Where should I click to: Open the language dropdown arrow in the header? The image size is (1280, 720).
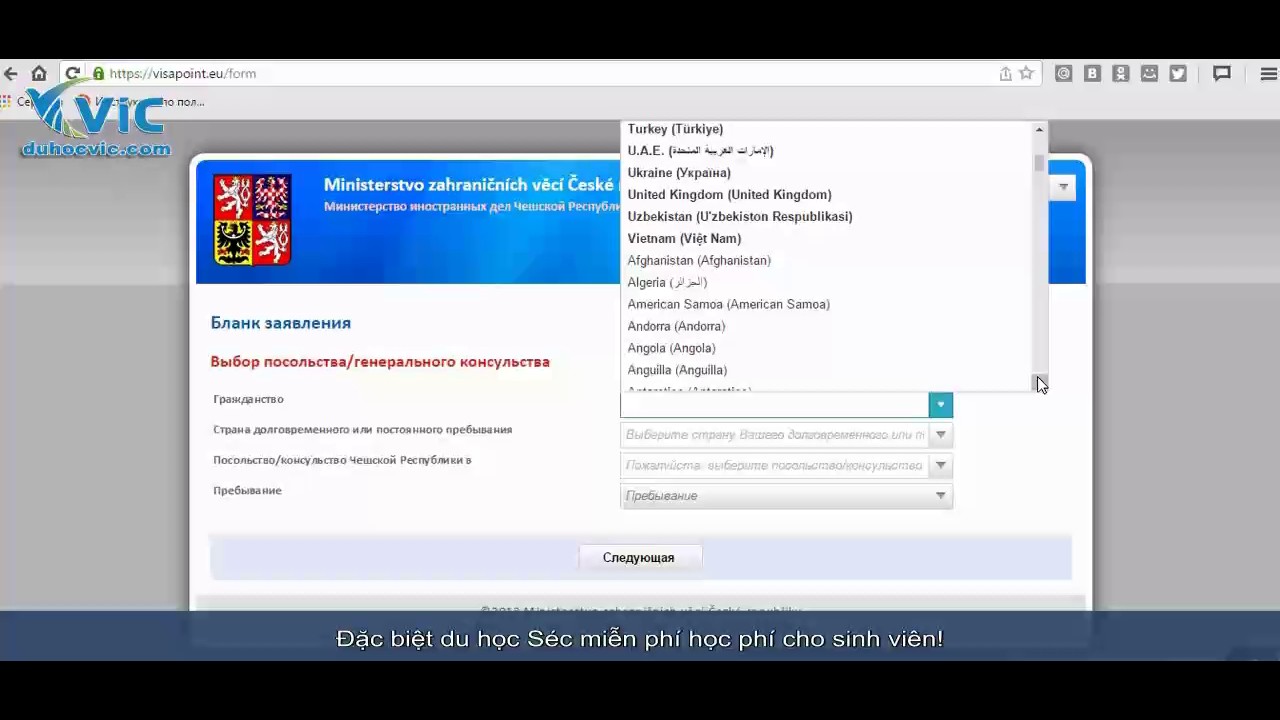[x=1063, y=187]
